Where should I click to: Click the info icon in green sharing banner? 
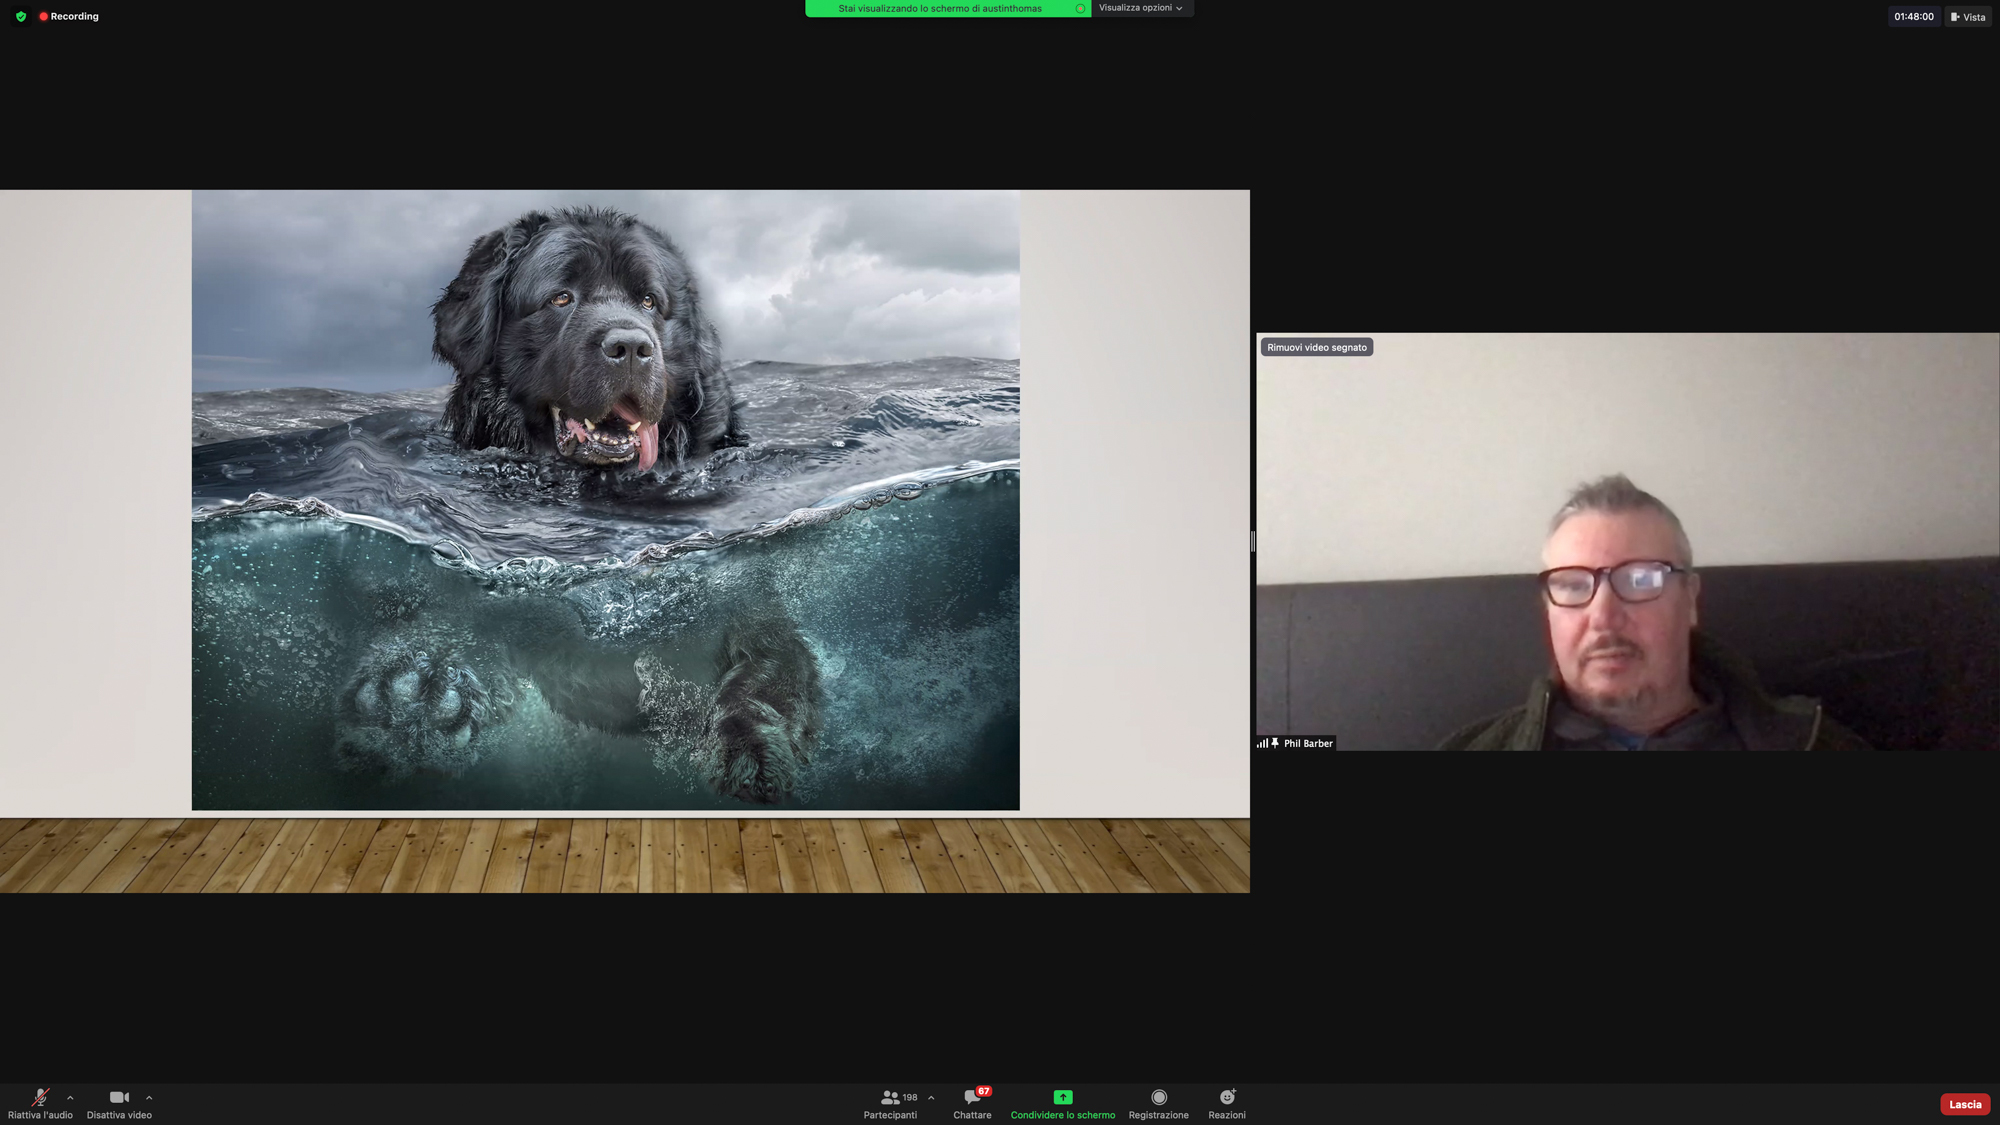(x=1080, y=8)
